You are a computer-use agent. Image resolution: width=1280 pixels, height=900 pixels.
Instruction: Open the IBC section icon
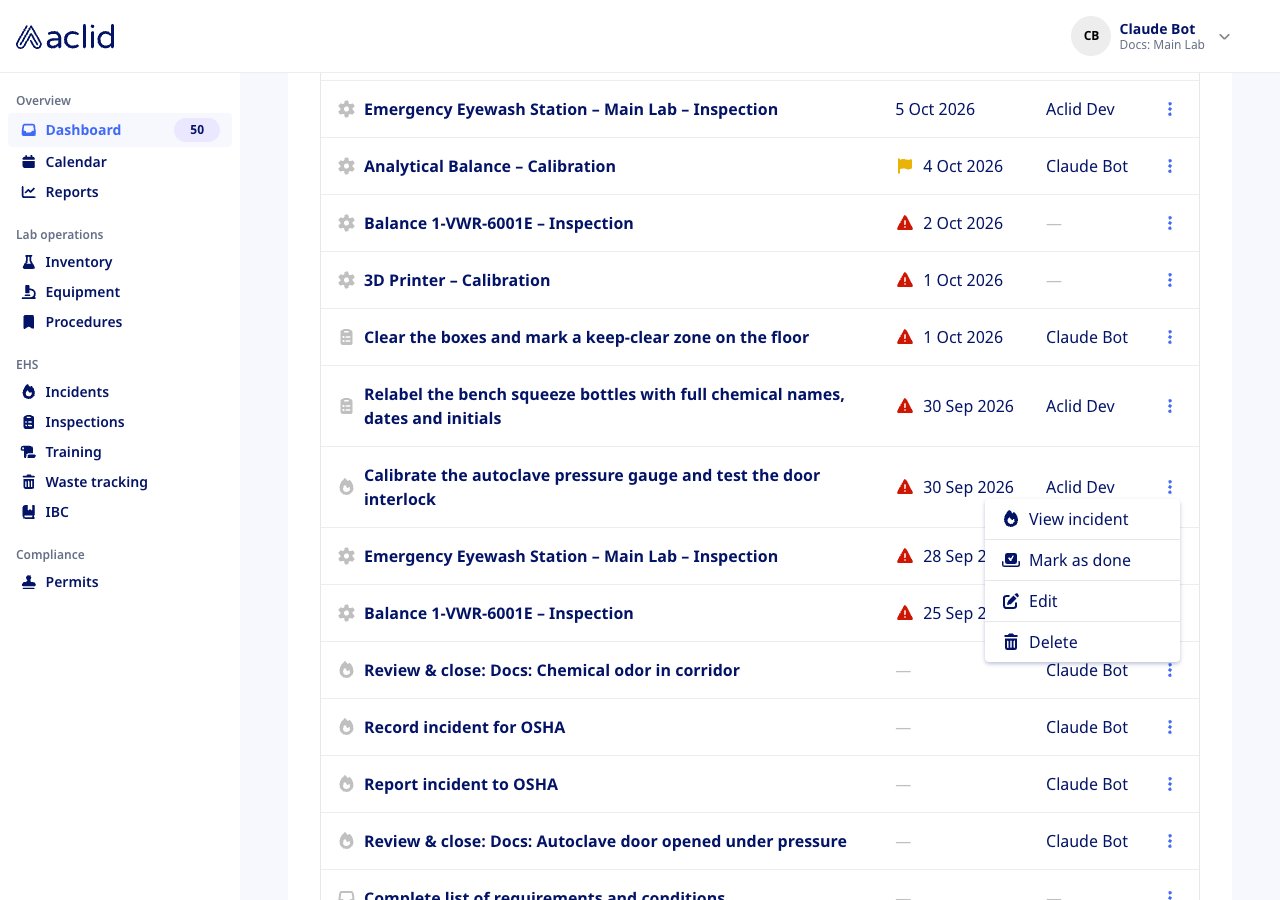coord(29,512)
